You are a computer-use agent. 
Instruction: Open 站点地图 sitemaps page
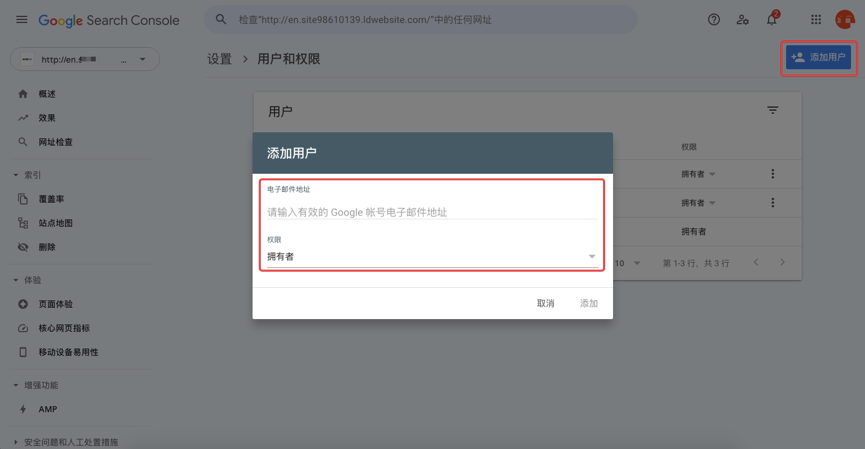[55, 223]
